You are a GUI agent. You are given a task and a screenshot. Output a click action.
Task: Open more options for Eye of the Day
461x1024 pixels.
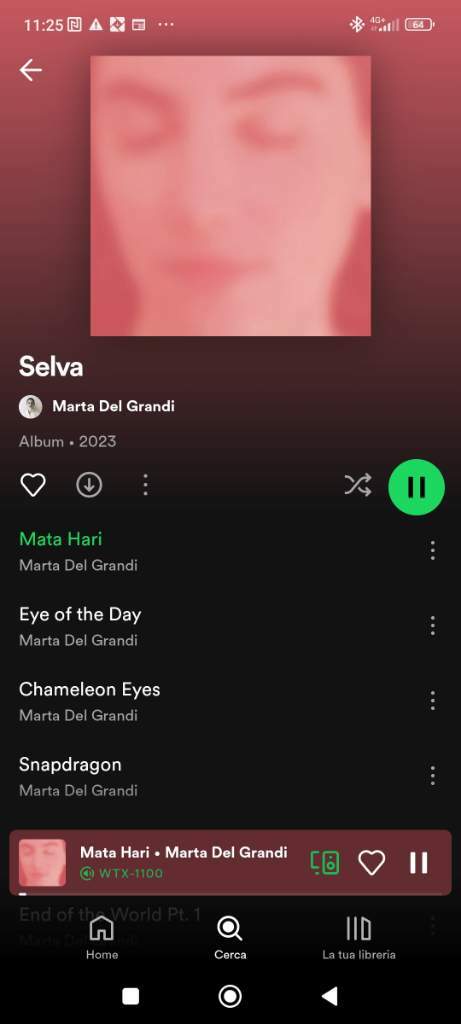coord(432,626)
